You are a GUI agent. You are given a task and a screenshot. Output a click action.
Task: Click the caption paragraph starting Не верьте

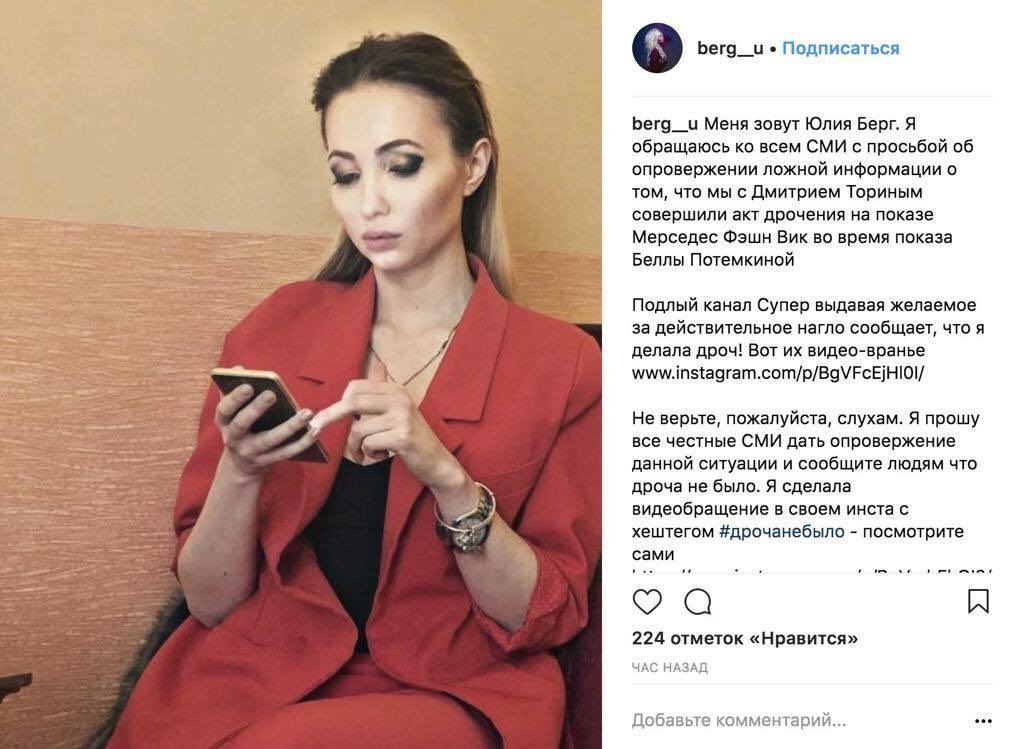pyautogui.click(x=805, y=486)
